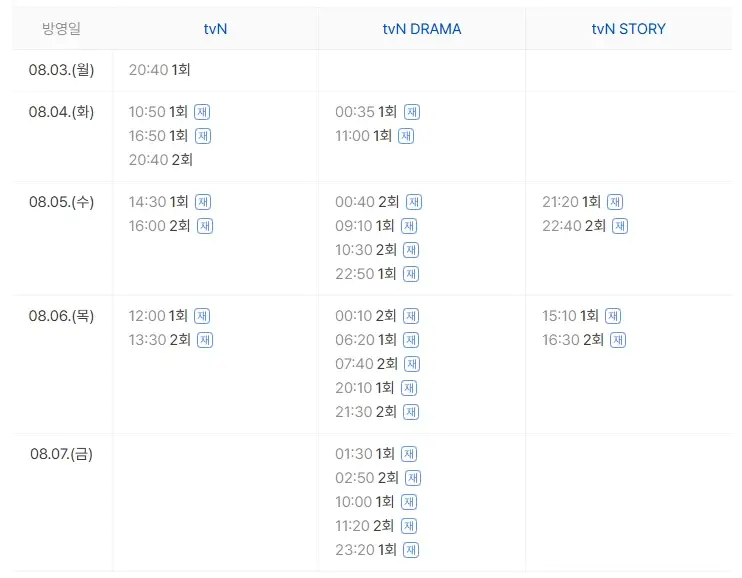This screenshot has width=742, height=578.
Task: Click the 02:50 2회 tvN DRAMA entry
Action: click(x=367, y=478)
